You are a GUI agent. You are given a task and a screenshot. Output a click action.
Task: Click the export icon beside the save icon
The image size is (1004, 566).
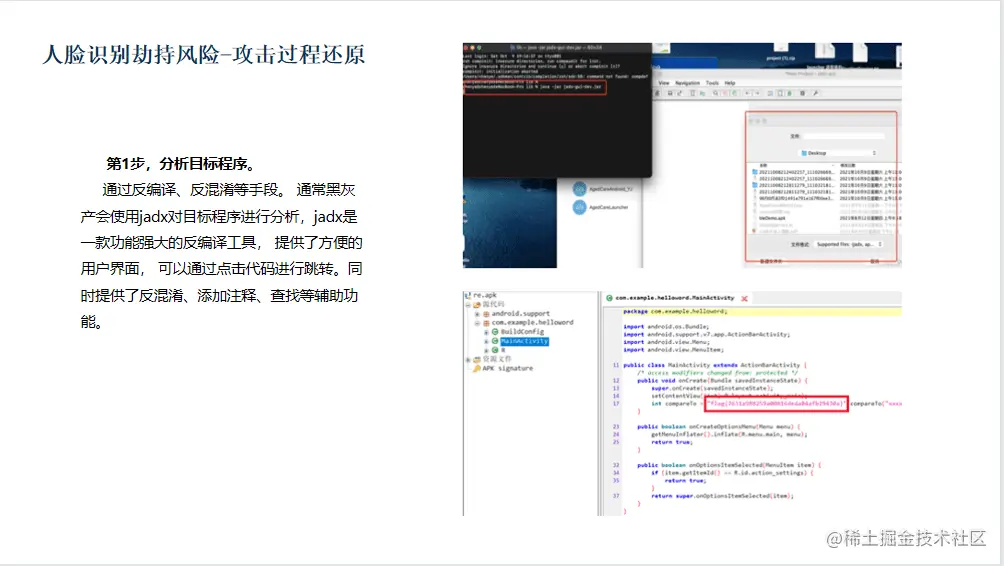point(679,93)
